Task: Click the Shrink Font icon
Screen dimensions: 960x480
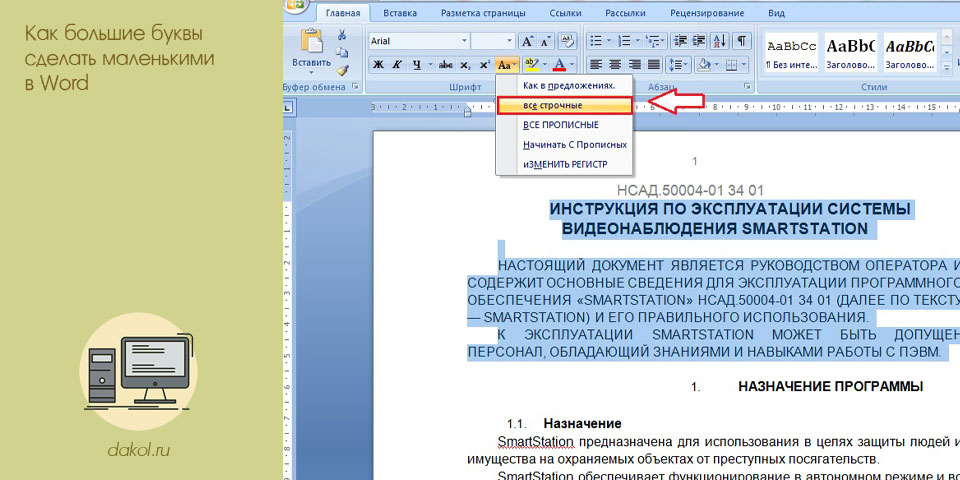Action: [x=547, y=41]
